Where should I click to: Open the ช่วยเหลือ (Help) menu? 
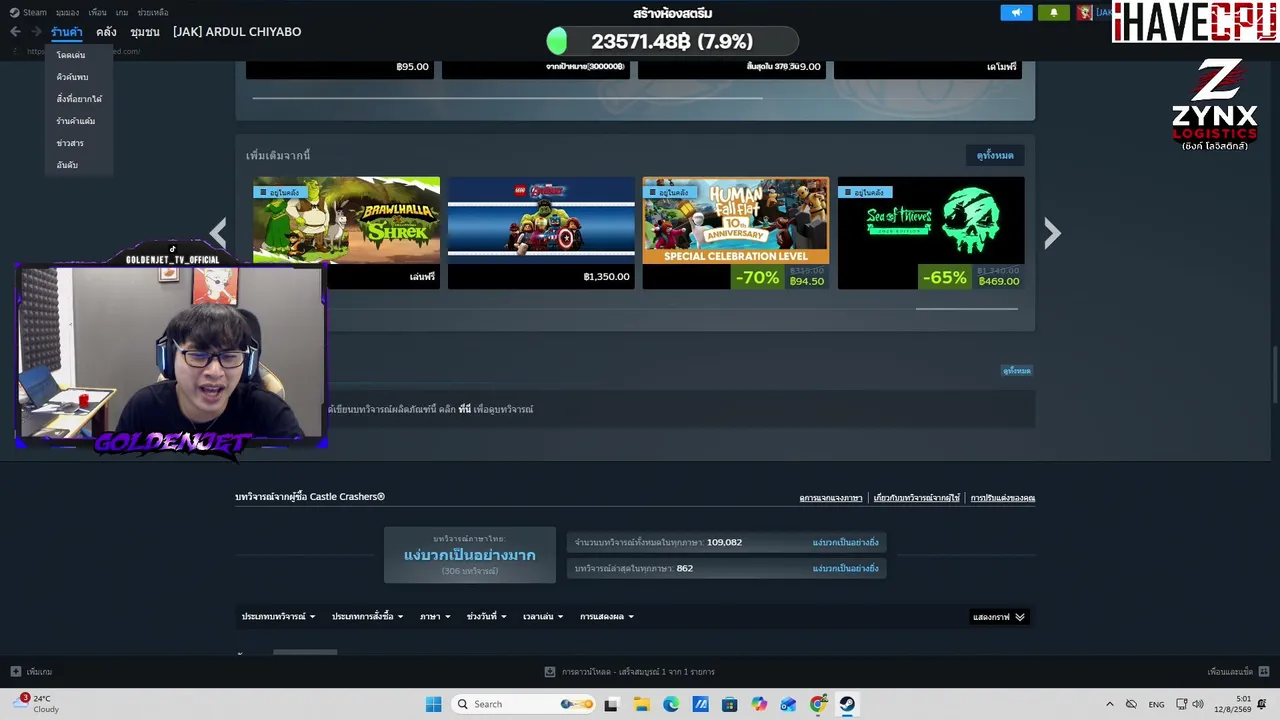point(153,13)
